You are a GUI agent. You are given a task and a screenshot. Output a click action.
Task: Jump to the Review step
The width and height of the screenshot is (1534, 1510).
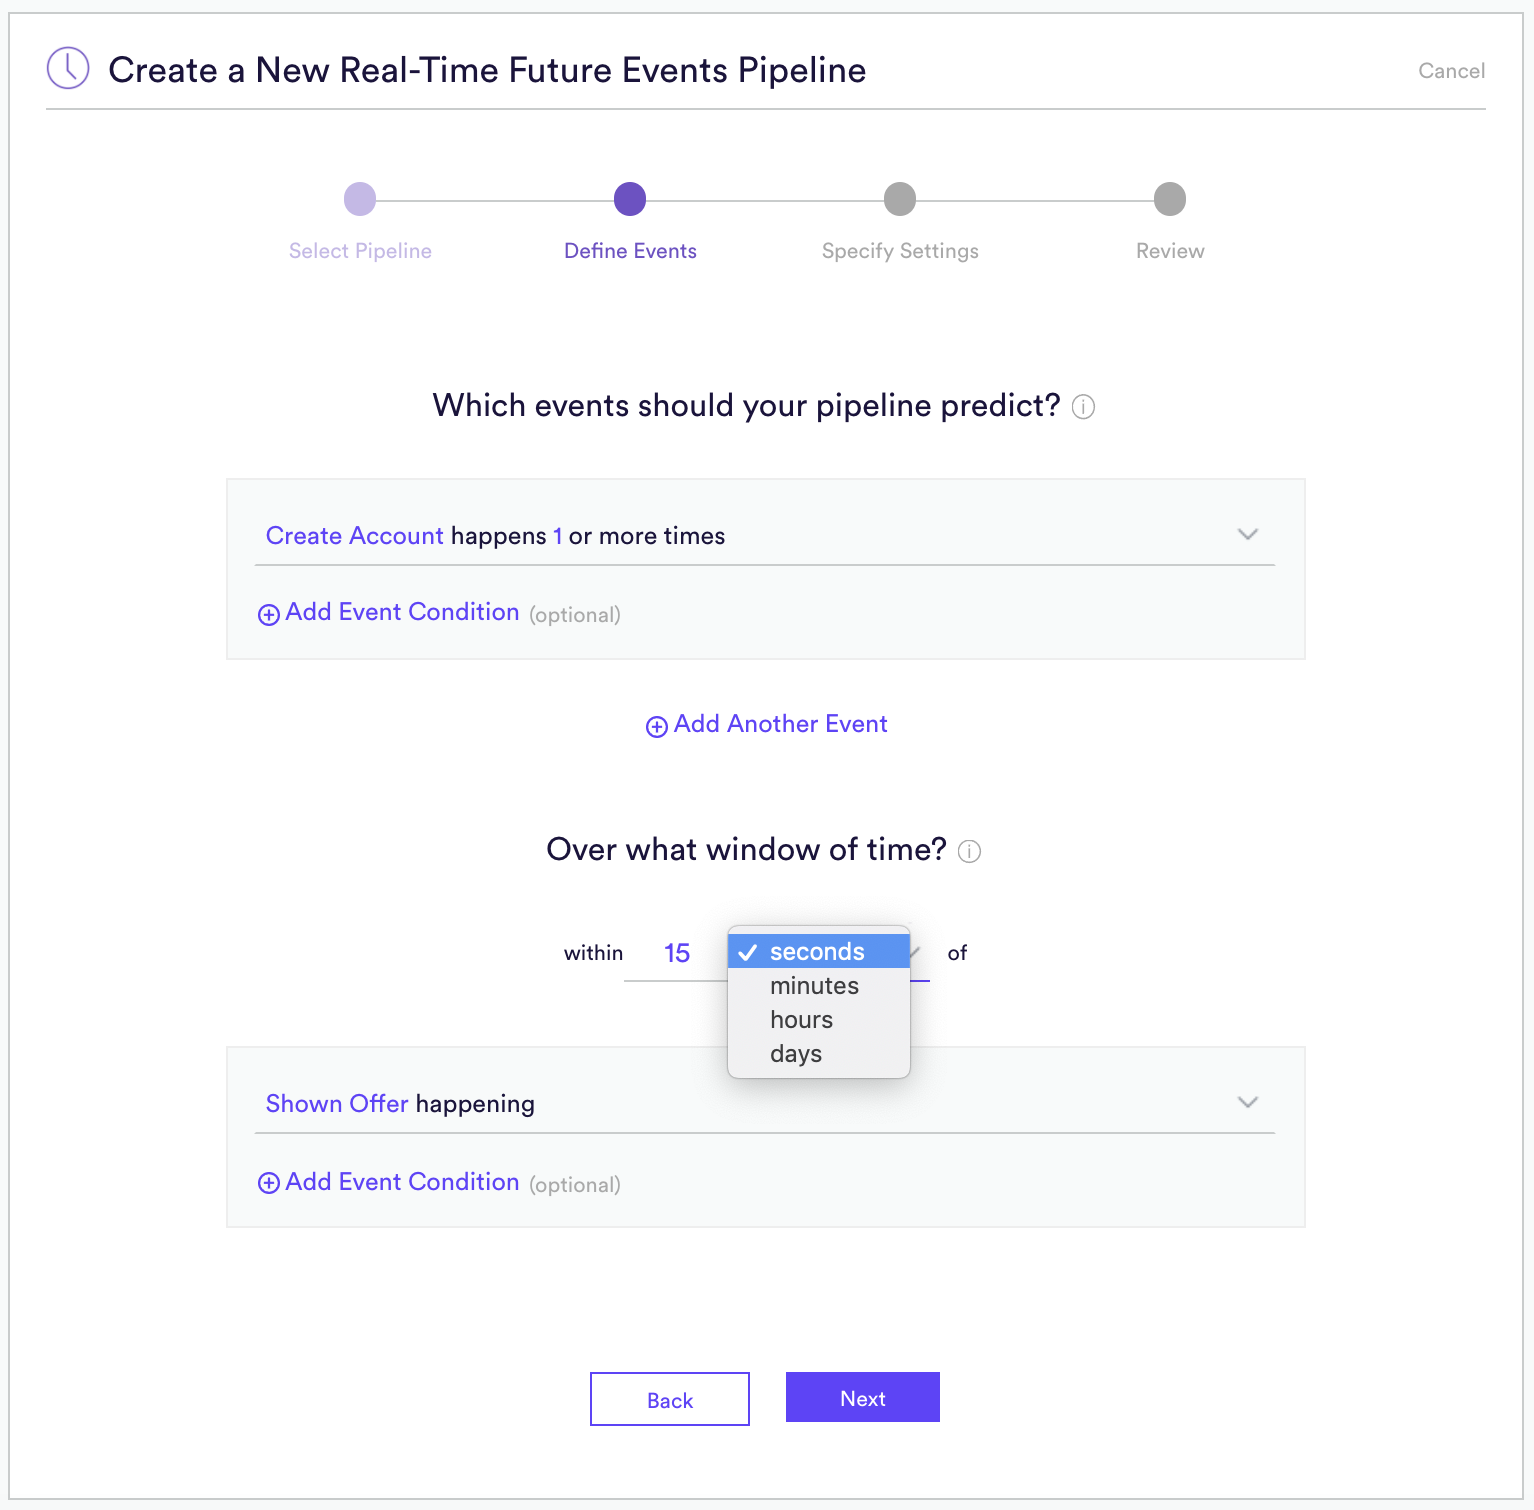(1170, 199)
